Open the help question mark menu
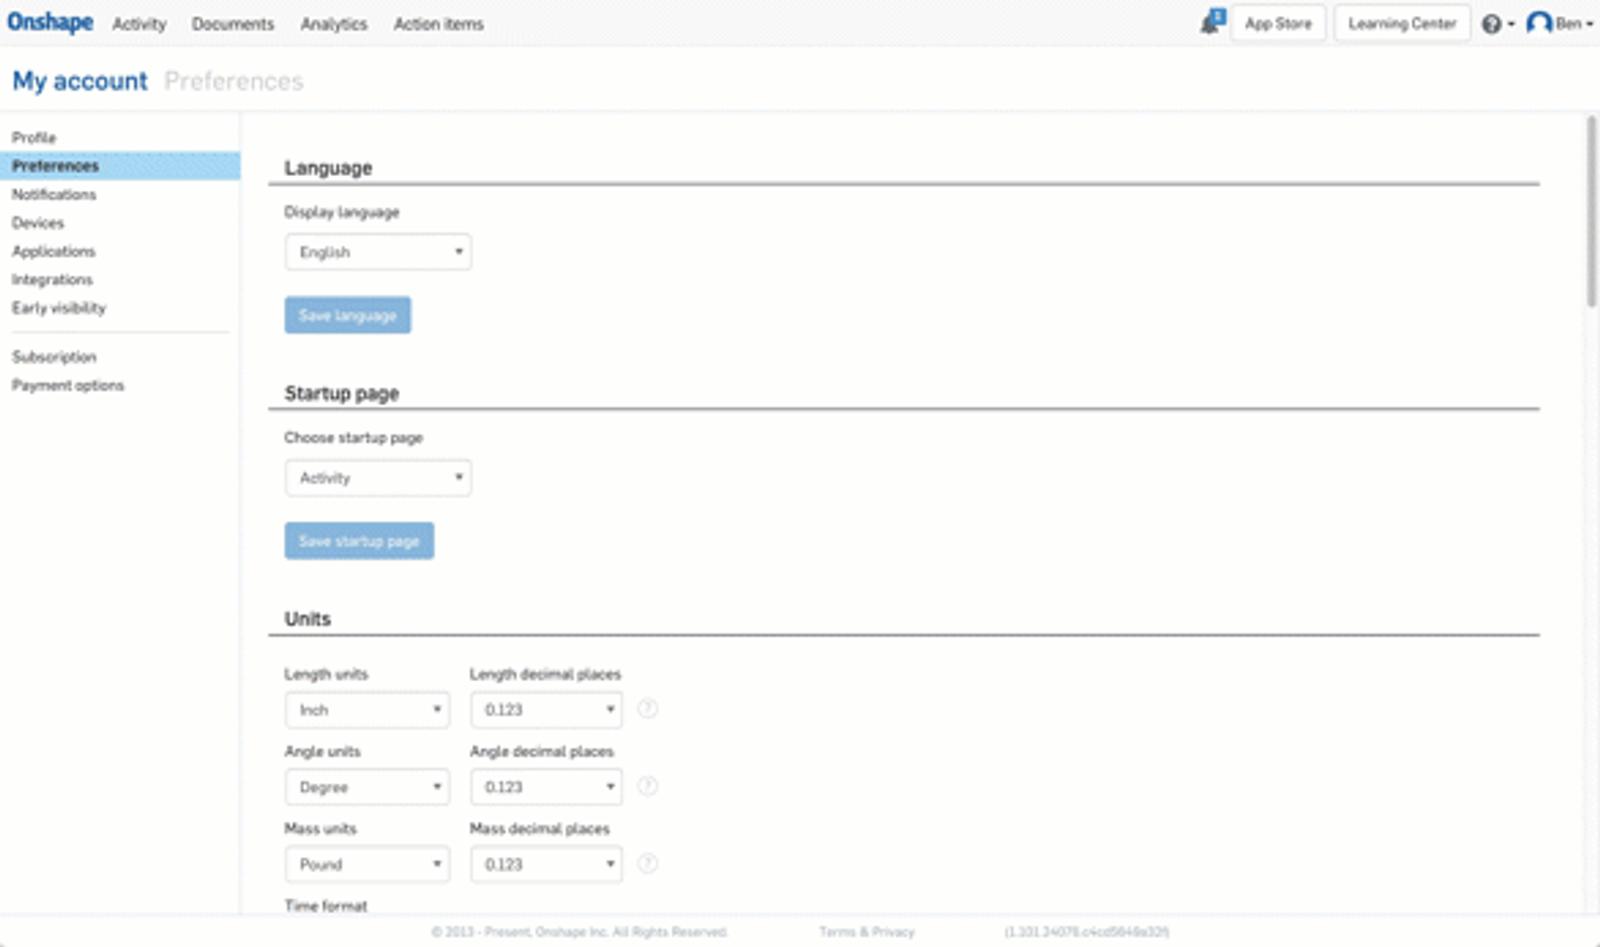This screenshot has width=1600, height=947. (x=1492, y=24)
